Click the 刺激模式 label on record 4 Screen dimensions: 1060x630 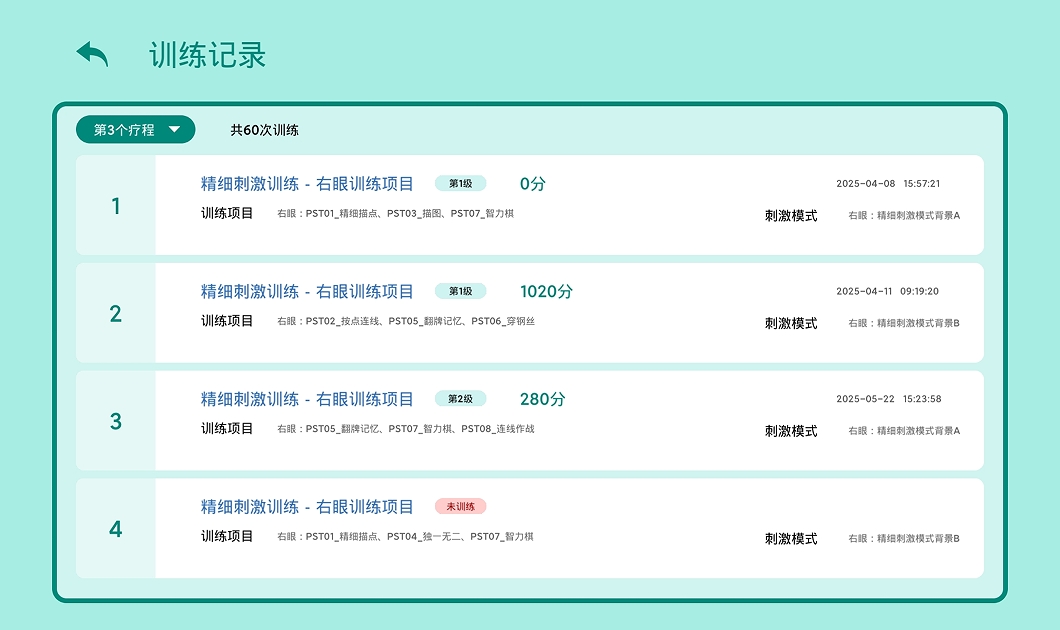click(790, 539)
